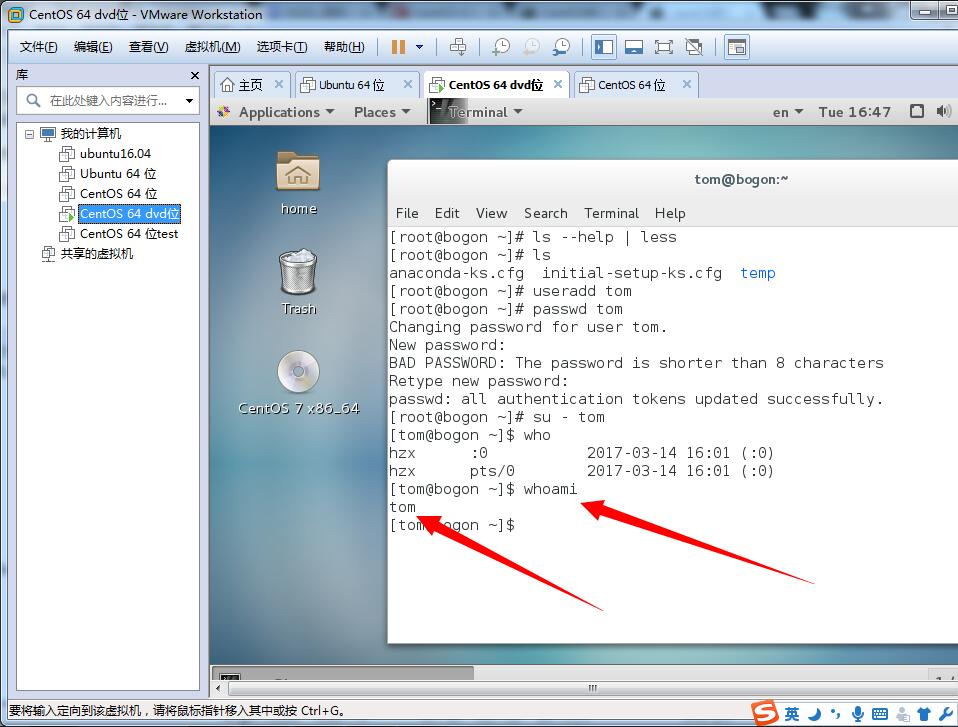Image resolution: width=958 pixels, height=727 pixels.
Task: Close the 主页 tab
Action: coord(279,84)
